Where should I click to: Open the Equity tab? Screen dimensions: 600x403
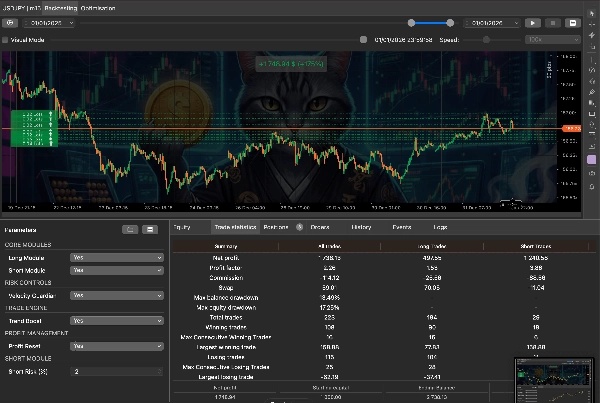[x=182, y=227]
